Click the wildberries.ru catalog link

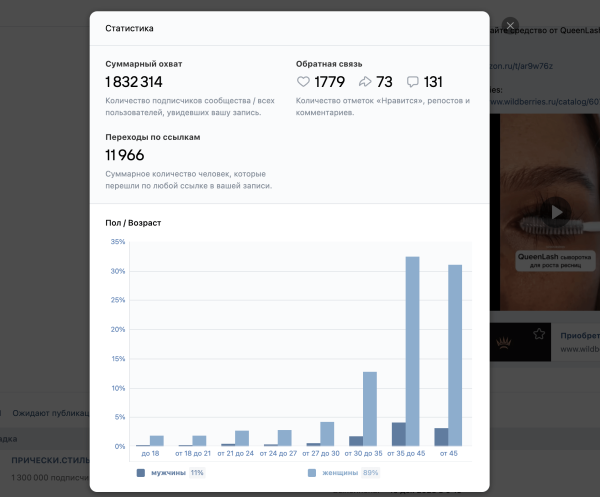point(545,102)
